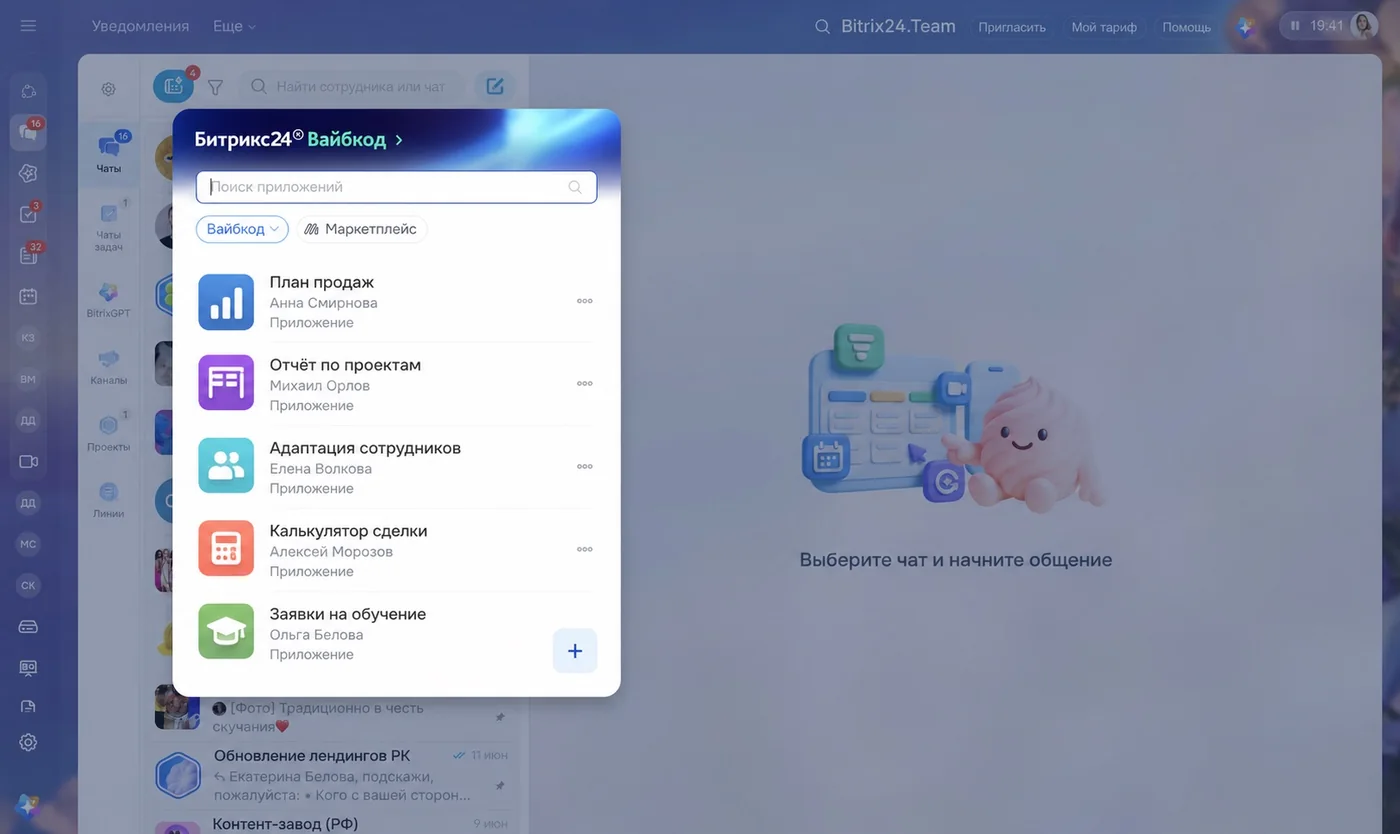Image resolution: width=1400 pixels, height=834 pixels.
Task: Open the Заявки на обучение app icon
Action: [x=226, y=632]
